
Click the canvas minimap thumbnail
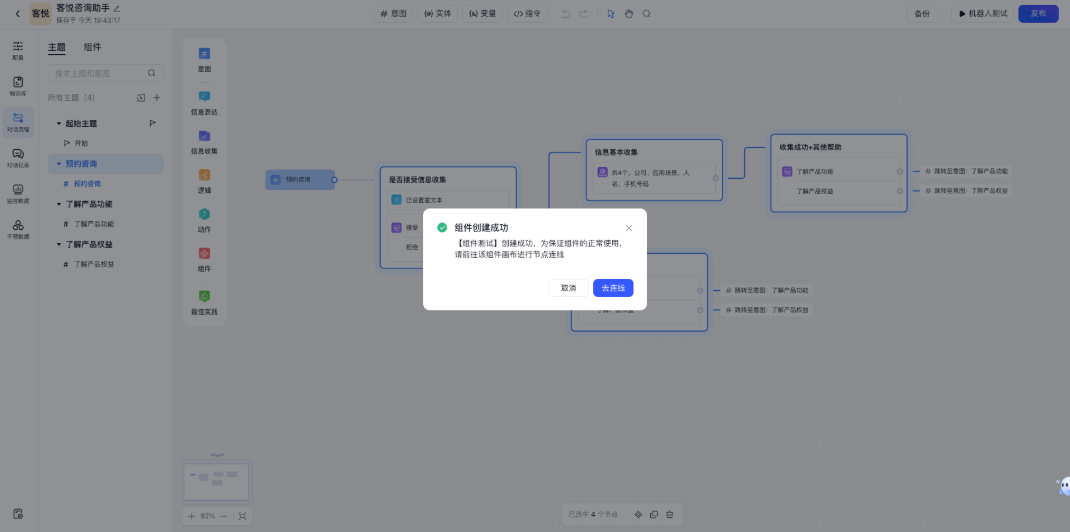point(217,482)
